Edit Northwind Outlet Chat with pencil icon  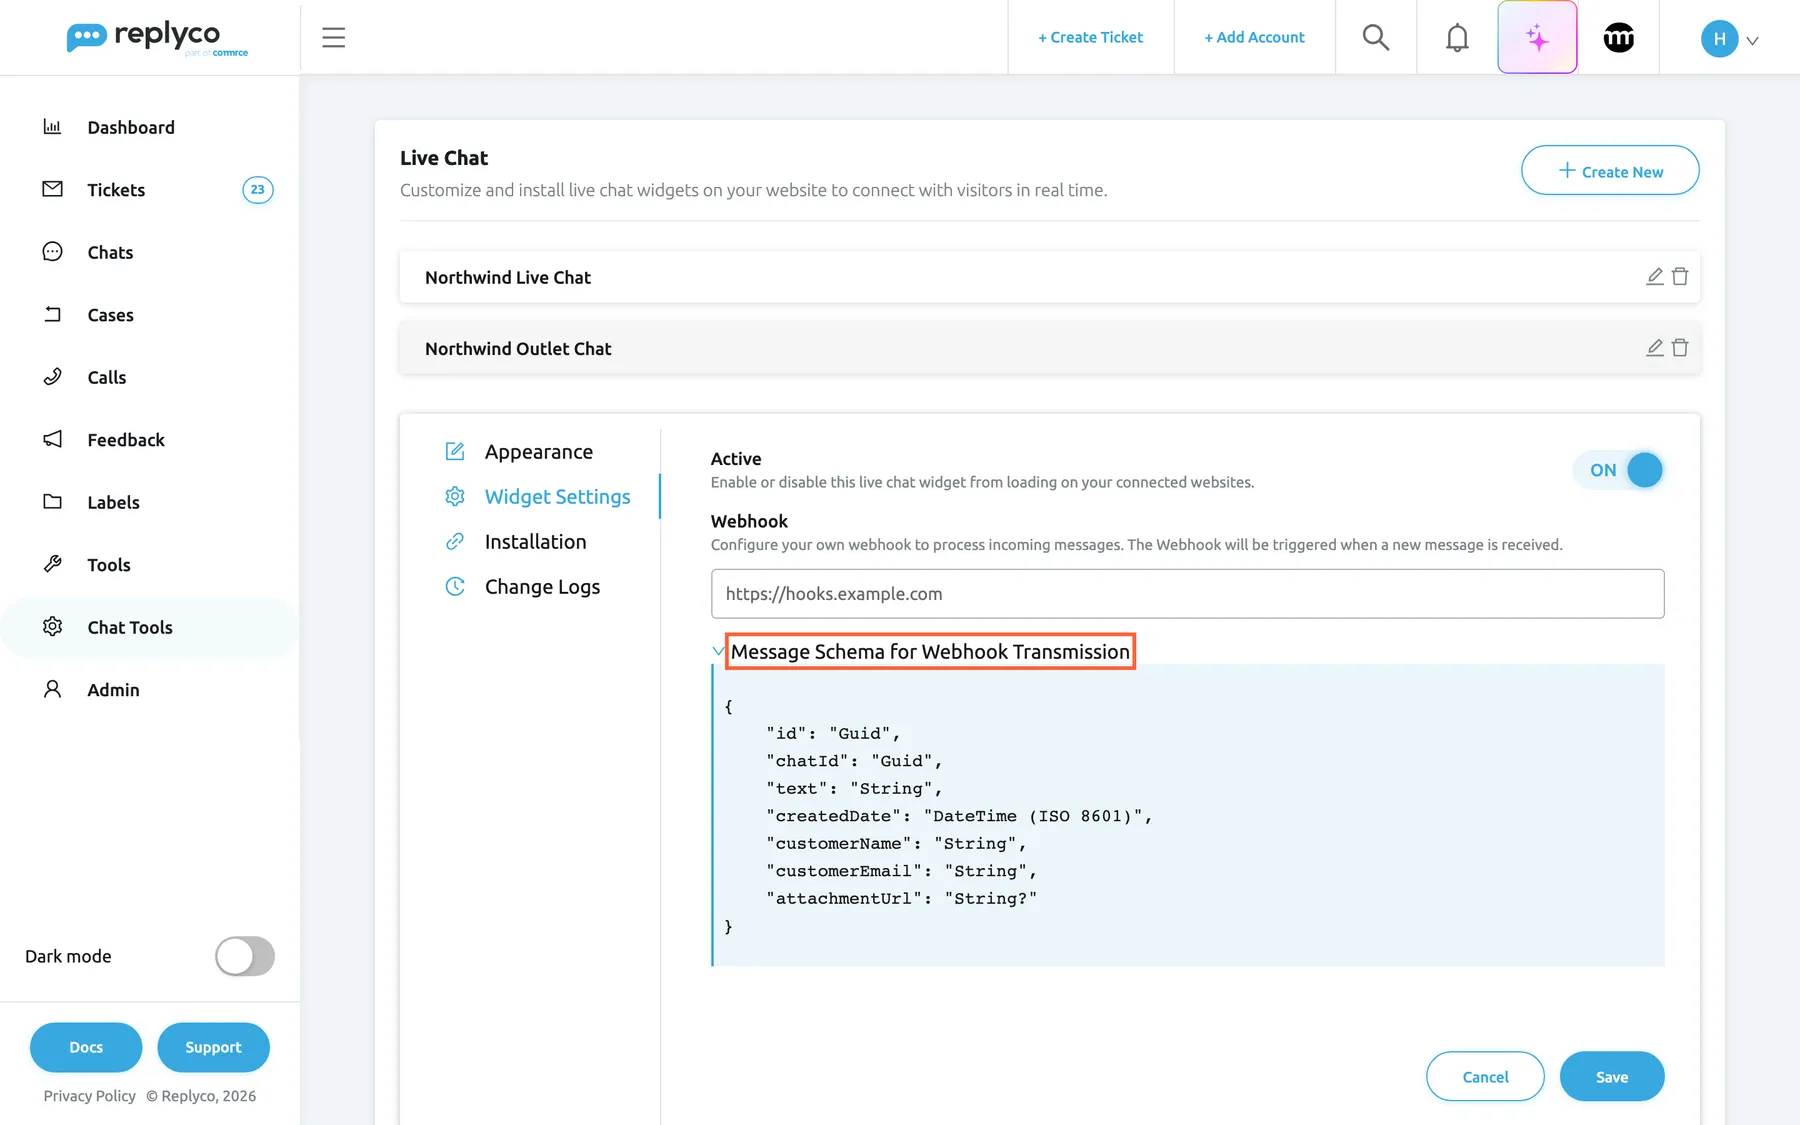click(1655, 348)
